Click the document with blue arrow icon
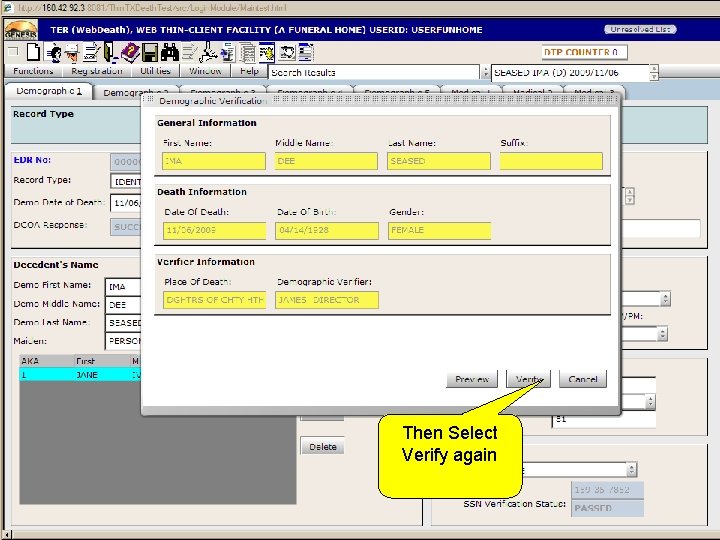The width and height of the screenshot is (720, 540). (x=227, y=52)
